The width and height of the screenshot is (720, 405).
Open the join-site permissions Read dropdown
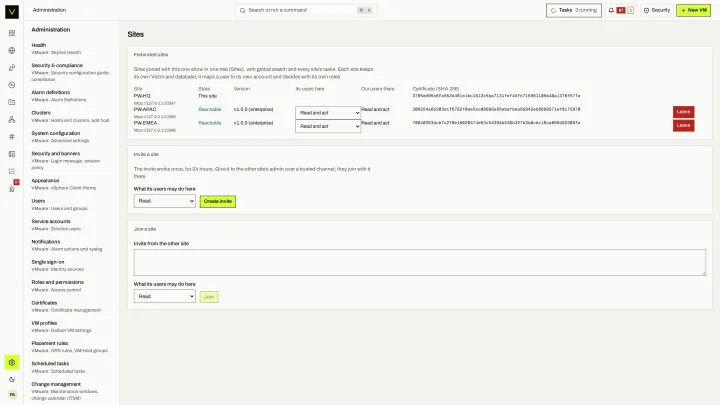pos(164,296)
